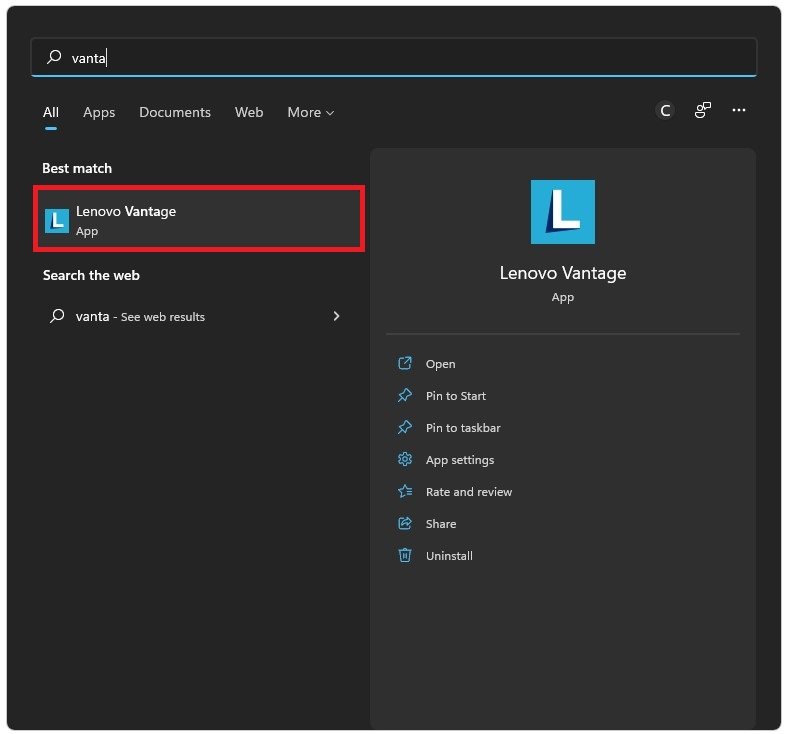This screenshot has width=790, height=734.
Task: Open the three-dot options menu
Action: coord(739,111)
